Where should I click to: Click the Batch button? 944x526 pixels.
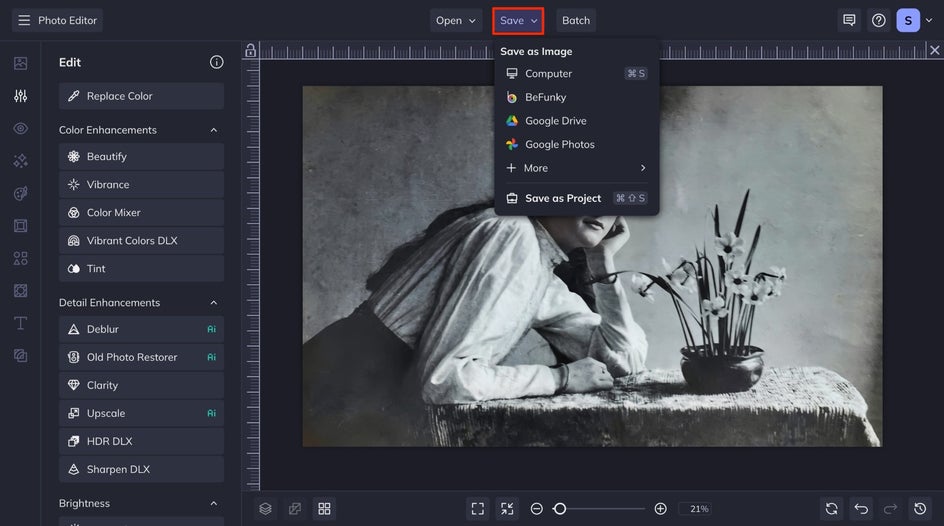(x=576, y=20)
